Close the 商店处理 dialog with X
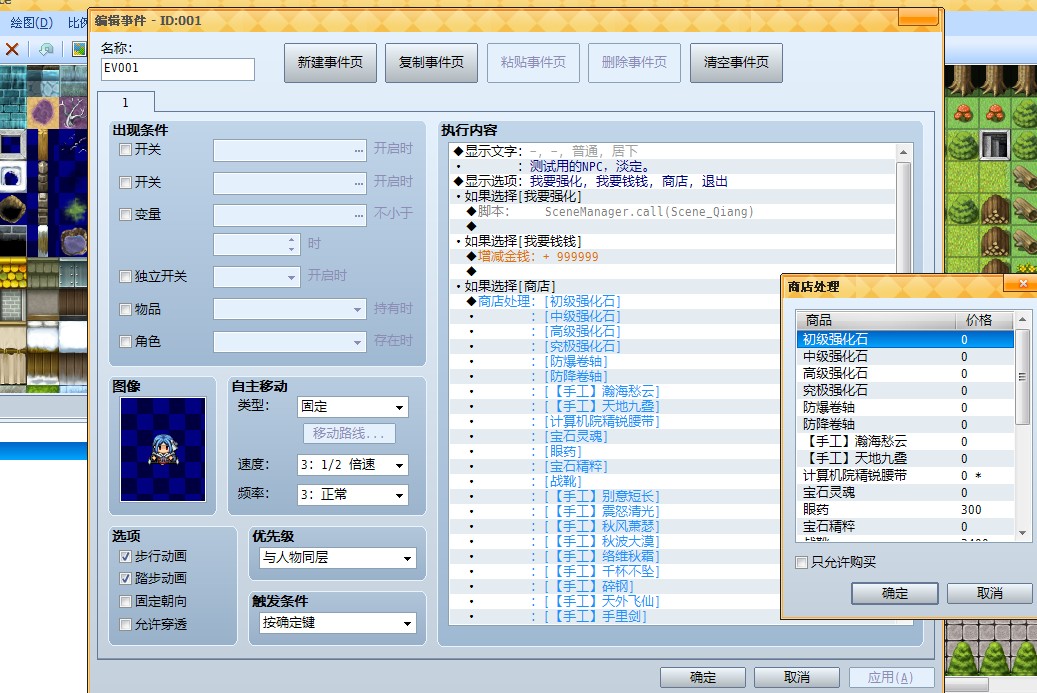Screen dimensions: 1037x693 pos(1022,284)
